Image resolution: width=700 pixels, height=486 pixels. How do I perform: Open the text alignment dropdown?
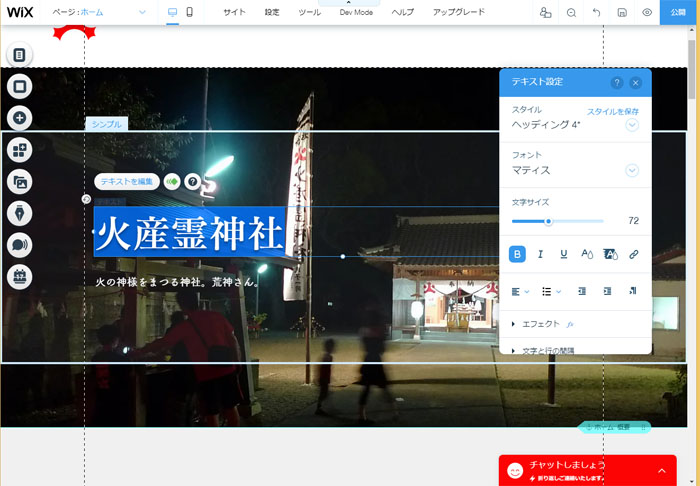pos(520,291)
